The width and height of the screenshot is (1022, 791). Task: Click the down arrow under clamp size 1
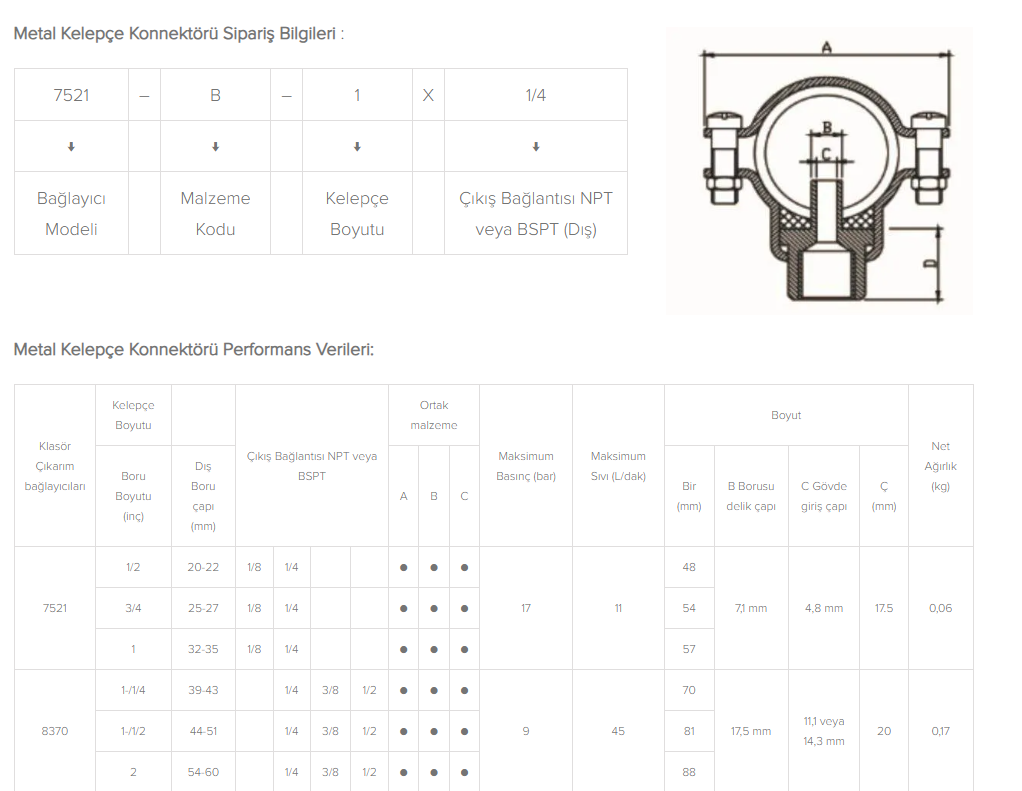click(x=357, y=147)
